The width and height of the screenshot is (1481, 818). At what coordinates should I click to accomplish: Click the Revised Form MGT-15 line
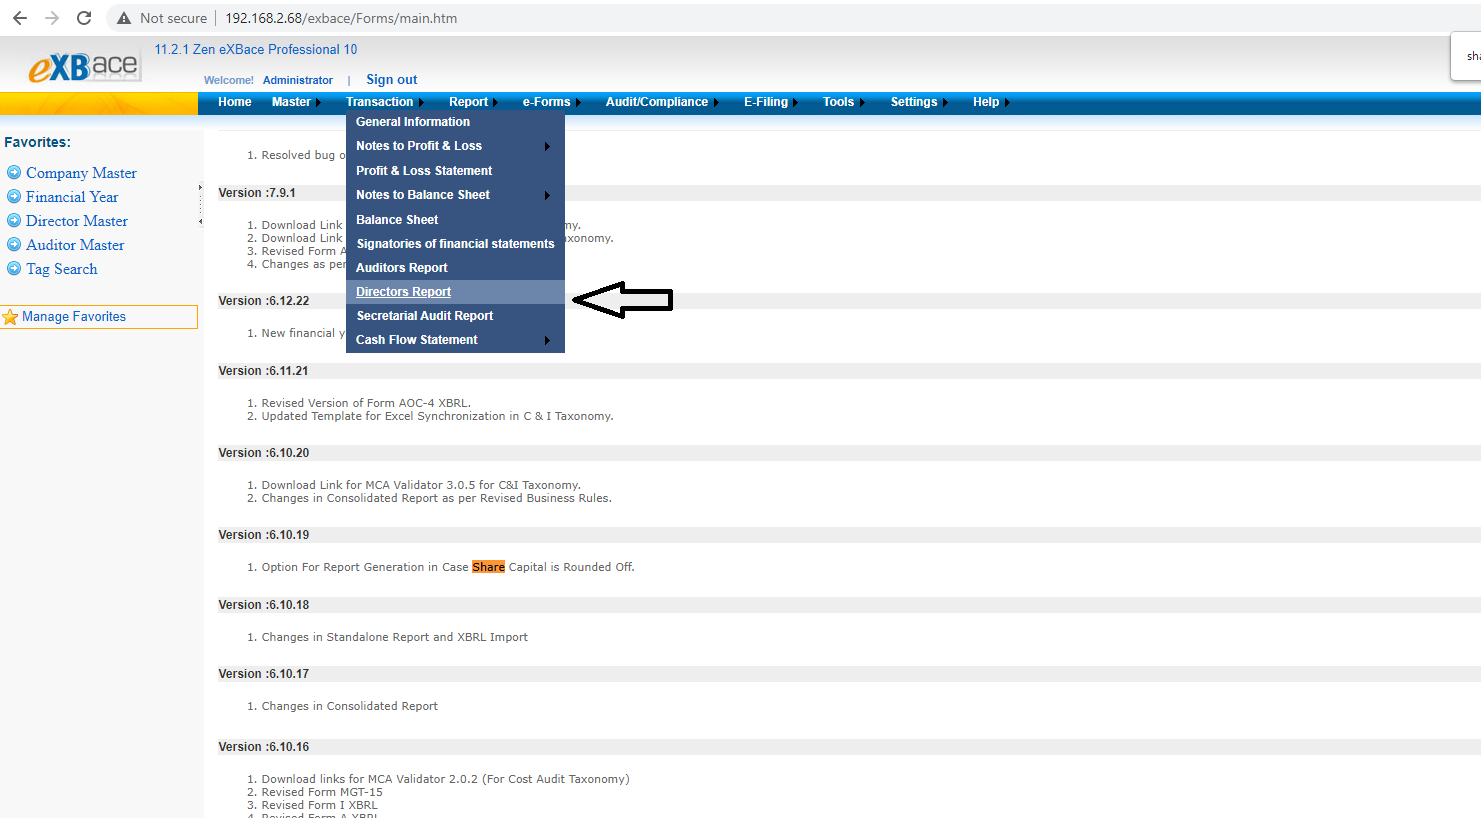322,792
